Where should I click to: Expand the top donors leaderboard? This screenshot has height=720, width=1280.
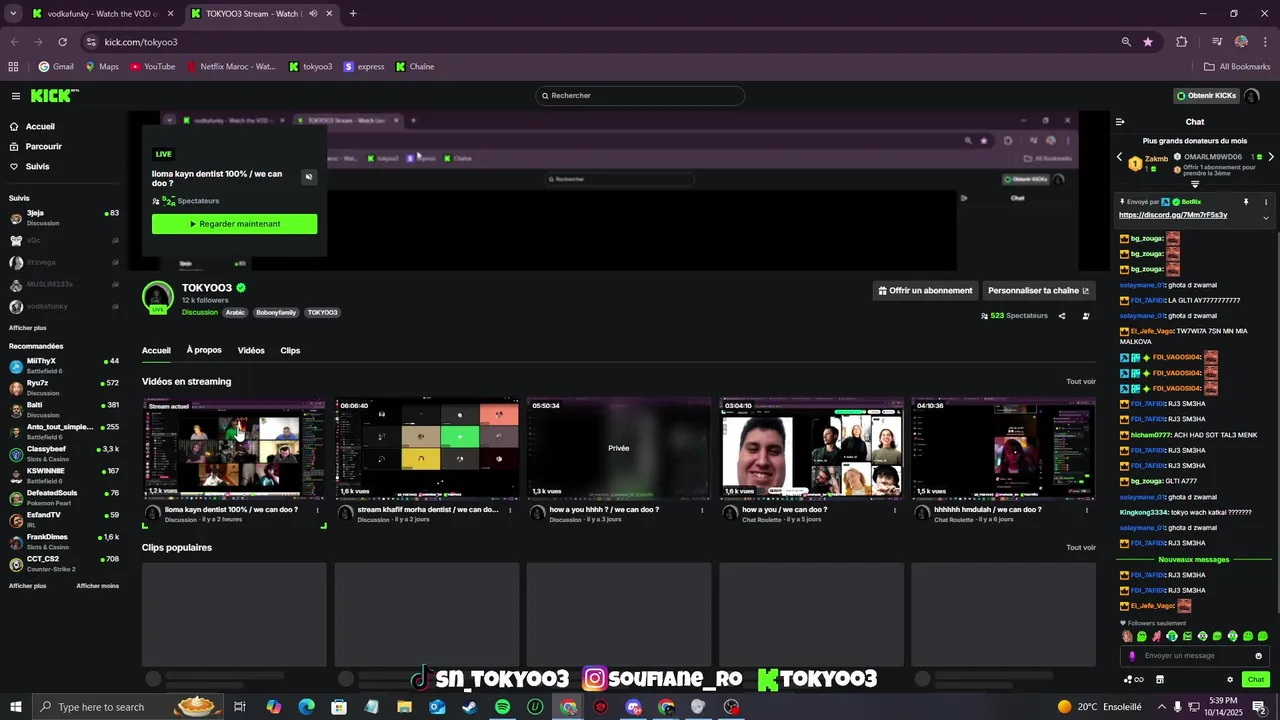point(1195,185)
